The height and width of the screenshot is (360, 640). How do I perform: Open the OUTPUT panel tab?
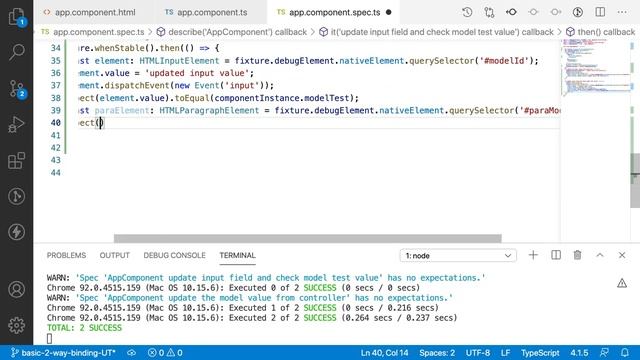coord(114,255)
